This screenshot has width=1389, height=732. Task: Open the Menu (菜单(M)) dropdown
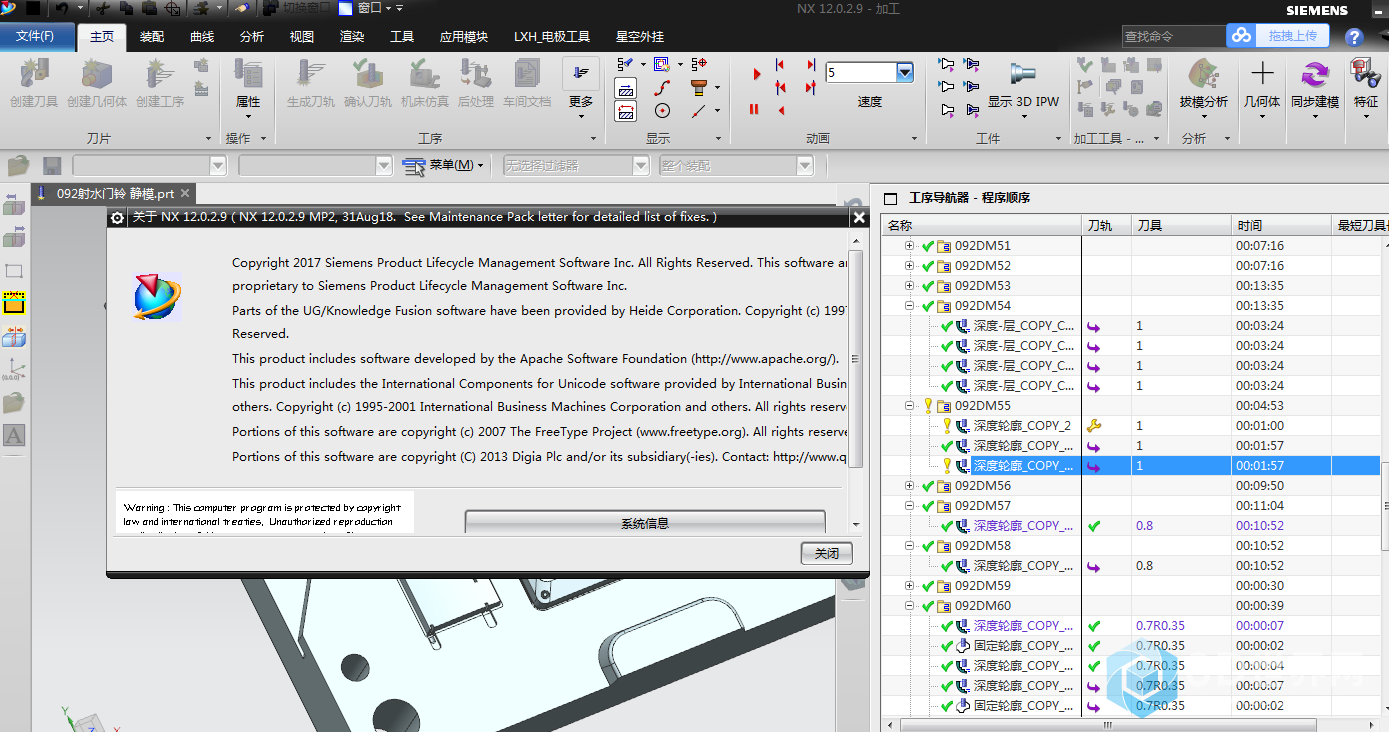(x=443, y=165)
